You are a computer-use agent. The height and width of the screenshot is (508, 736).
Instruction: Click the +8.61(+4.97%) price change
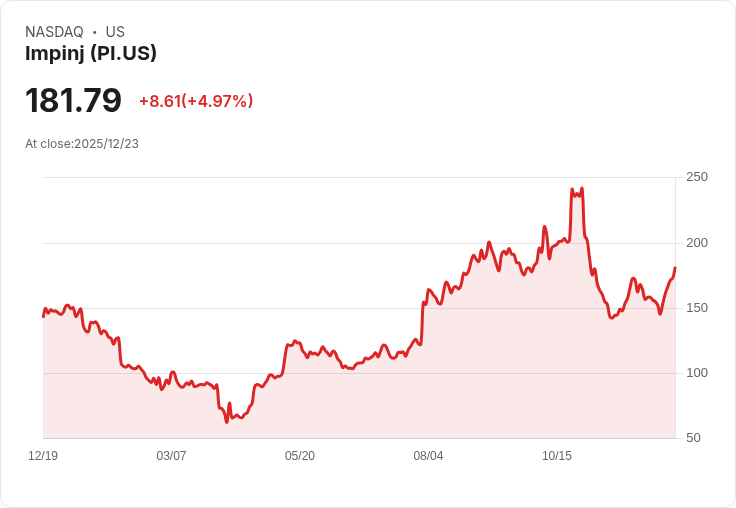point(196,101)
